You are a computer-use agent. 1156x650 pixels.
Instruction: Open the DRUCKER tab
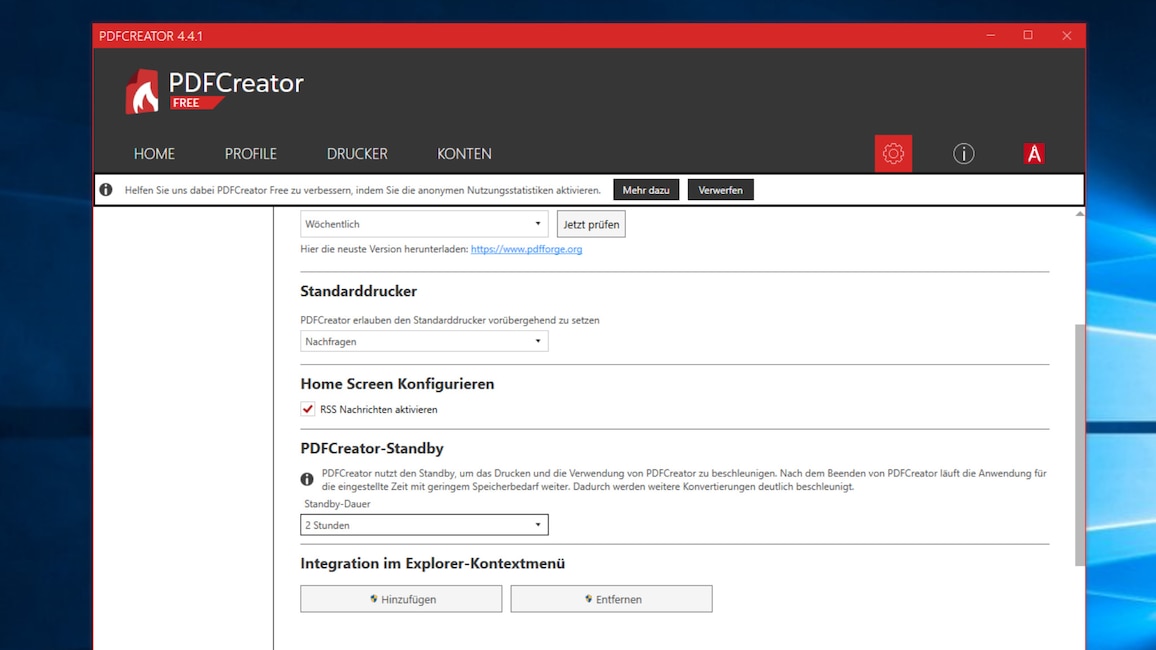(x=357, y=153)
